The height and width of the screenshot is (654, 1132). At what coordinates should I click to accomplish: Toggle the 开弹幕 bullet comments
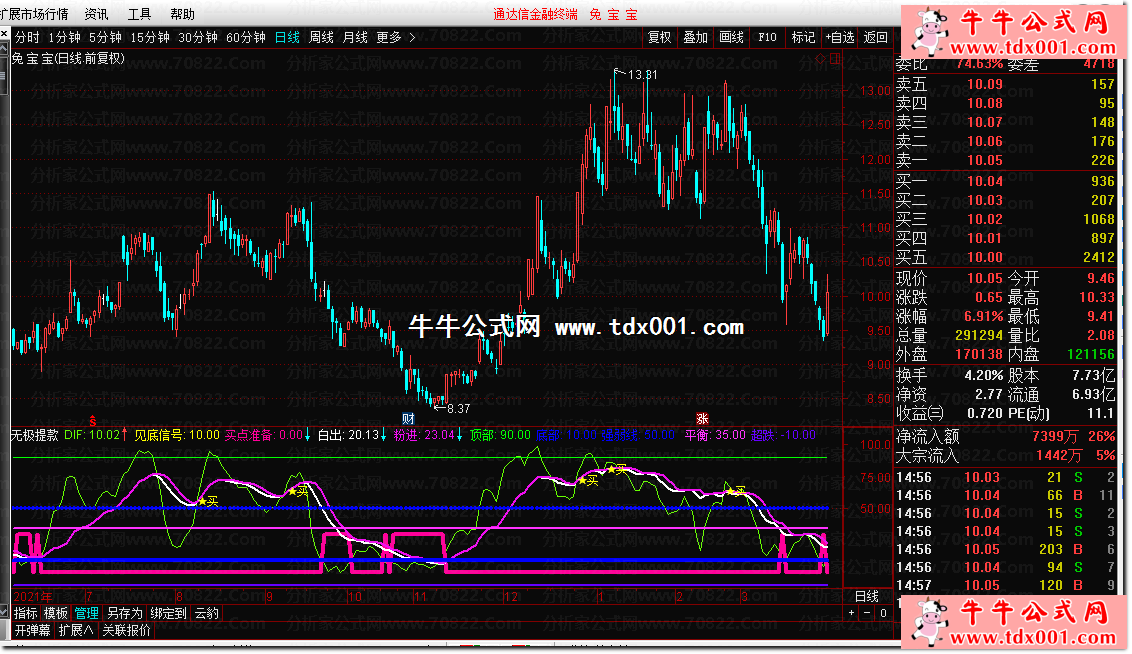(31, 630)
